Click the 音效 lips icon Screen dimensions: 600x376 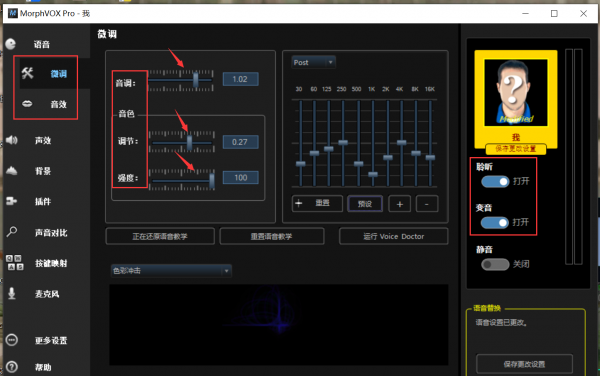tap(27, 104)
